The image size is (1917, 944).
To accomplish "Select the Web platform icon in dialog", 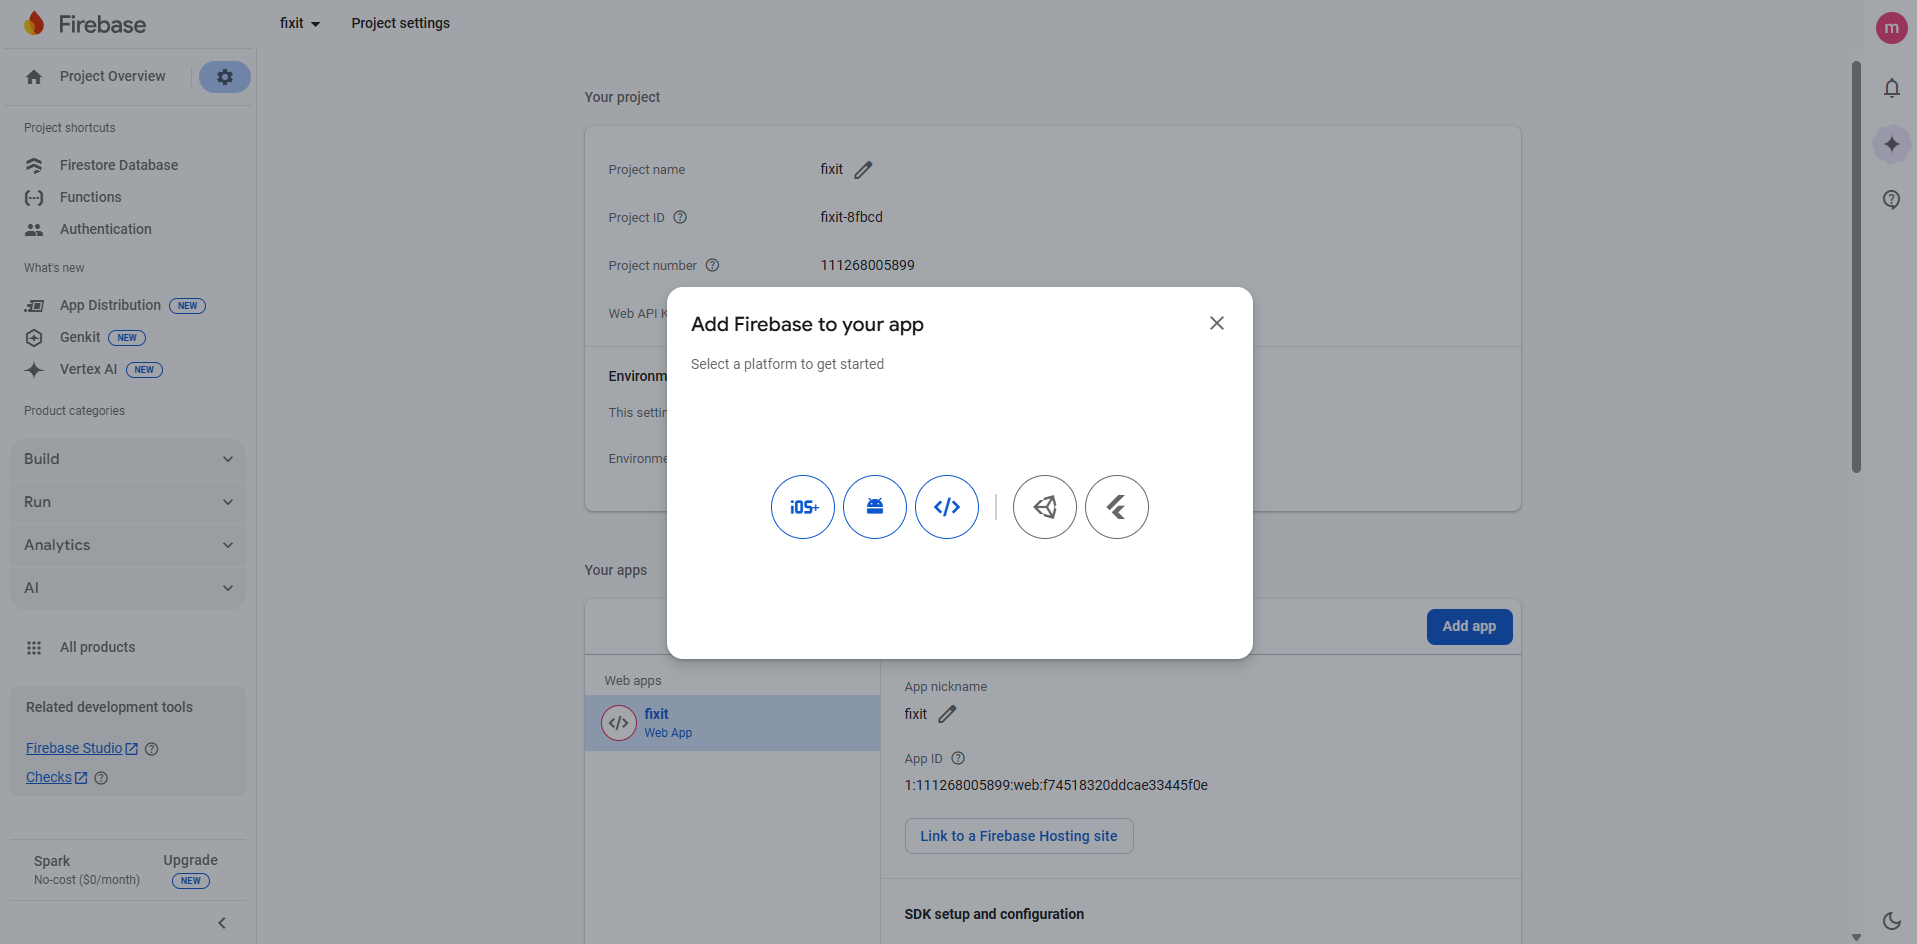I will pos(947,507).
